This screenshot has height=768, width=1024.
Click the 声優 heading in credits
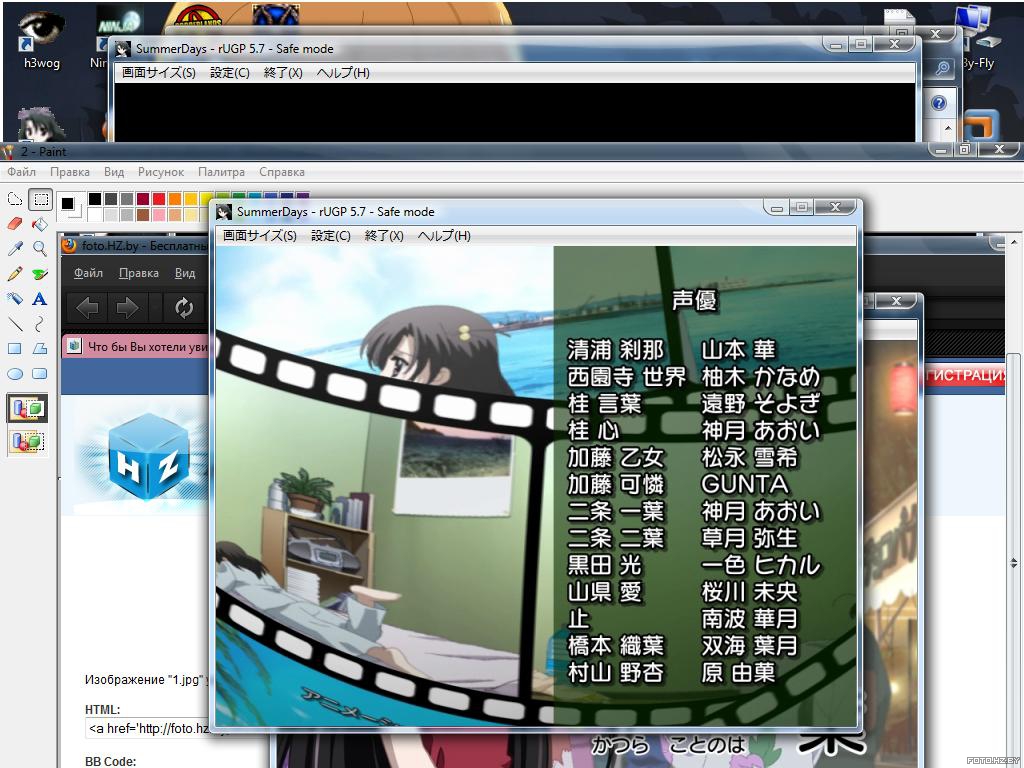[x=695, y=300]
